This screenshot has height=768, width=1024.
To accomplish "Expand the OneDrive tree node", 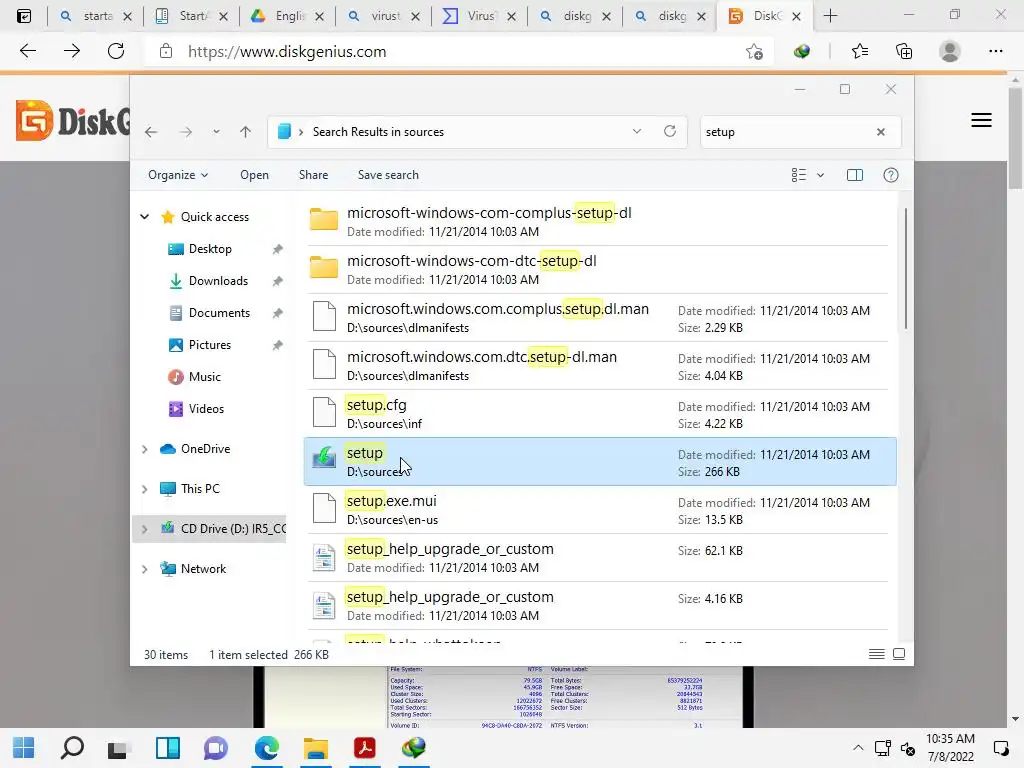I will [x=144, y=449].
